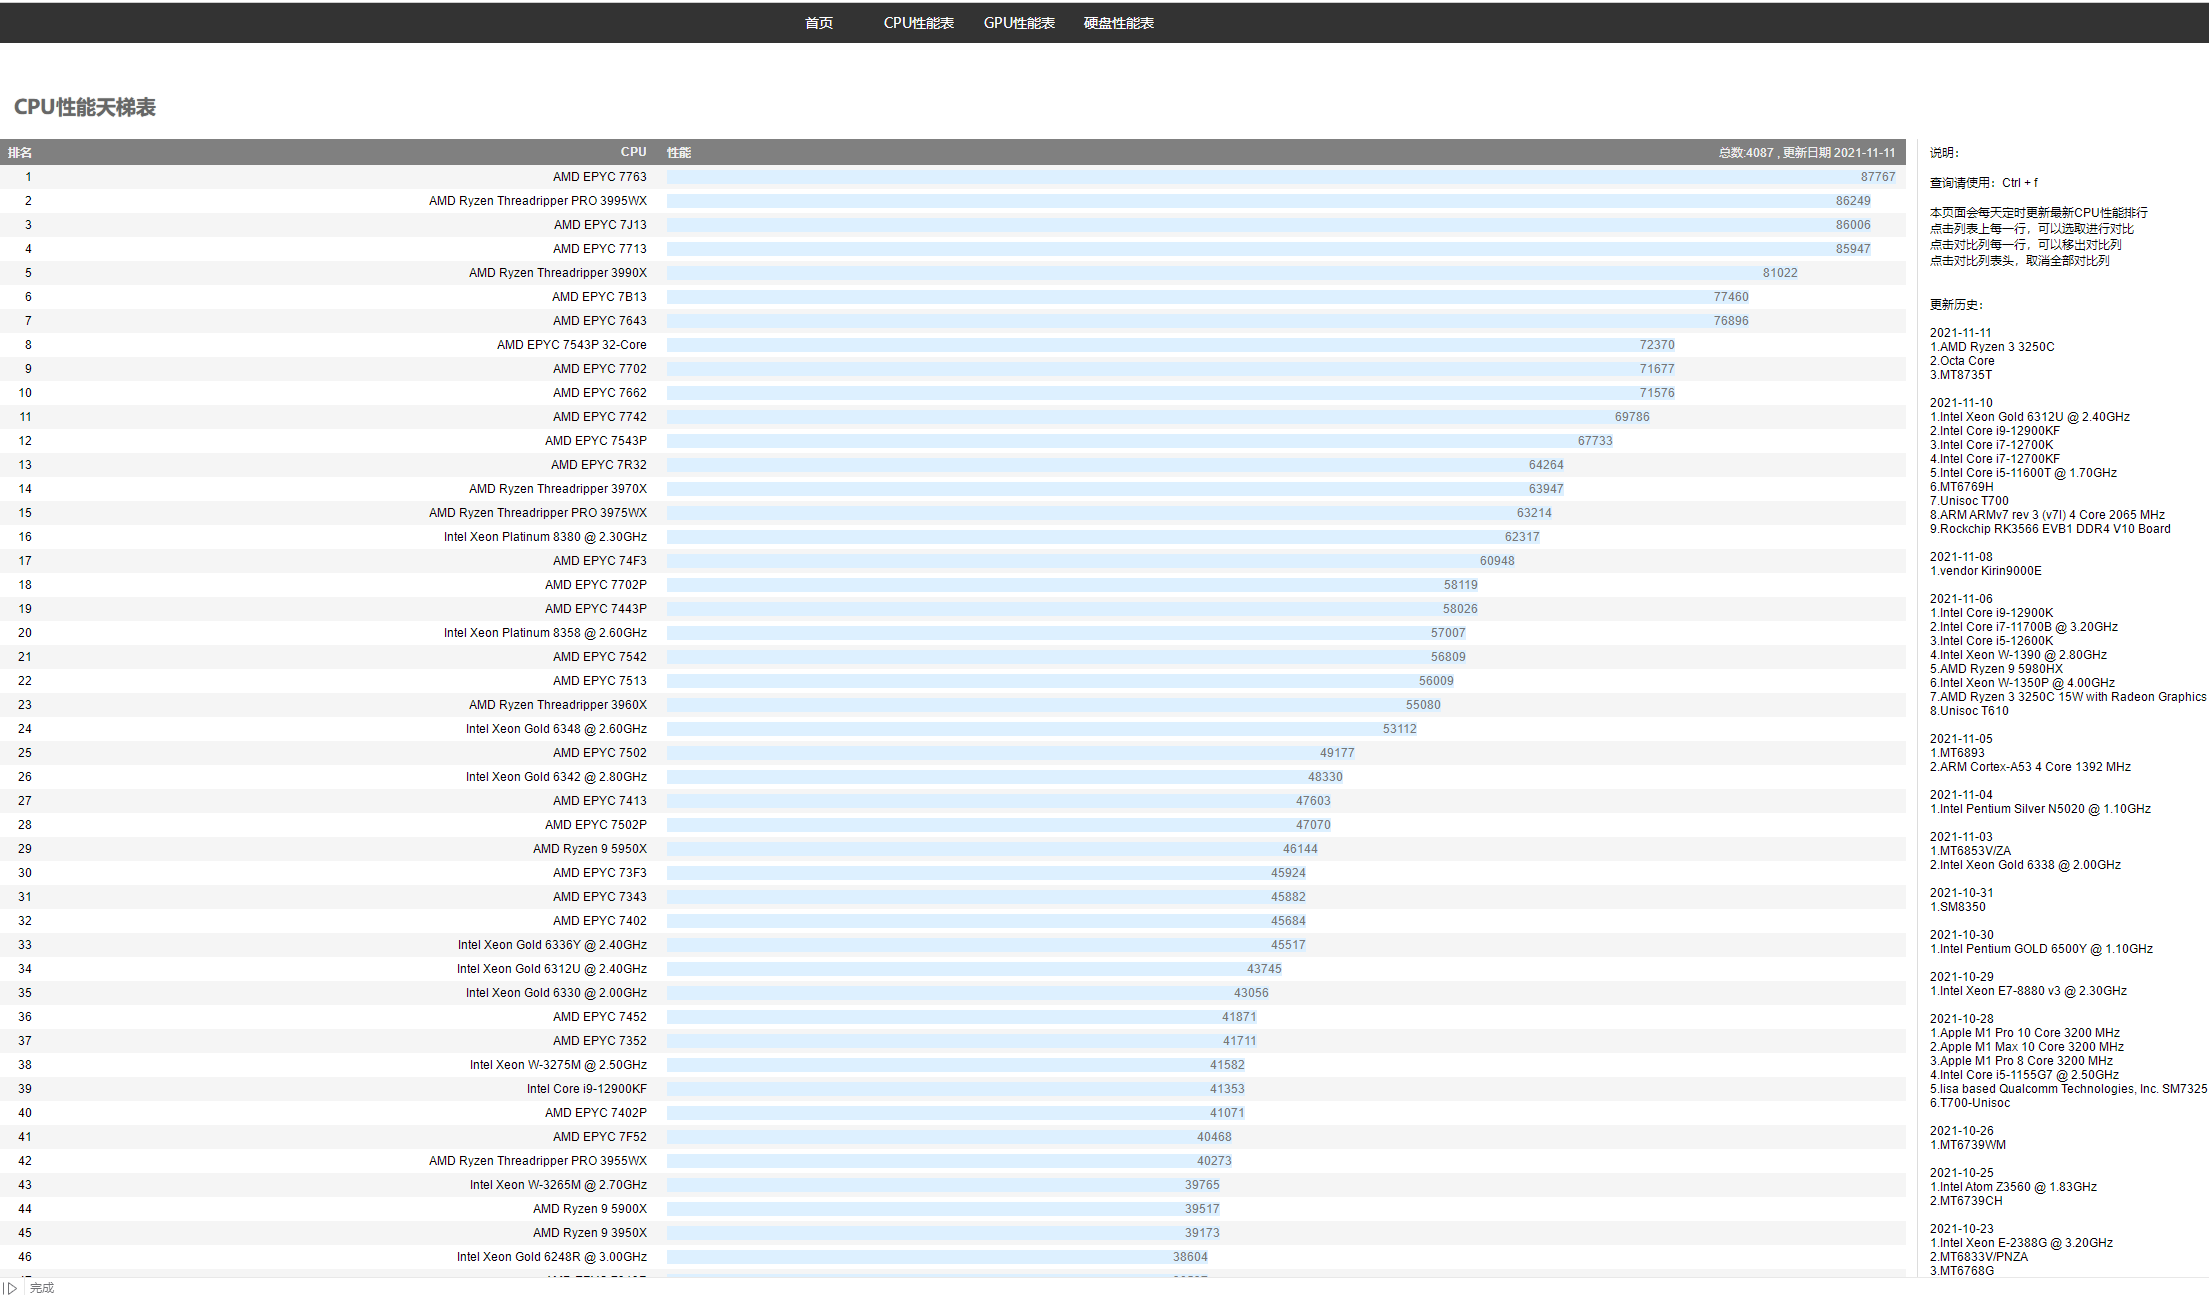Select Intel Xeon Platinum 8358 row
The image size is (2209, 1295).
pos(953,633)
